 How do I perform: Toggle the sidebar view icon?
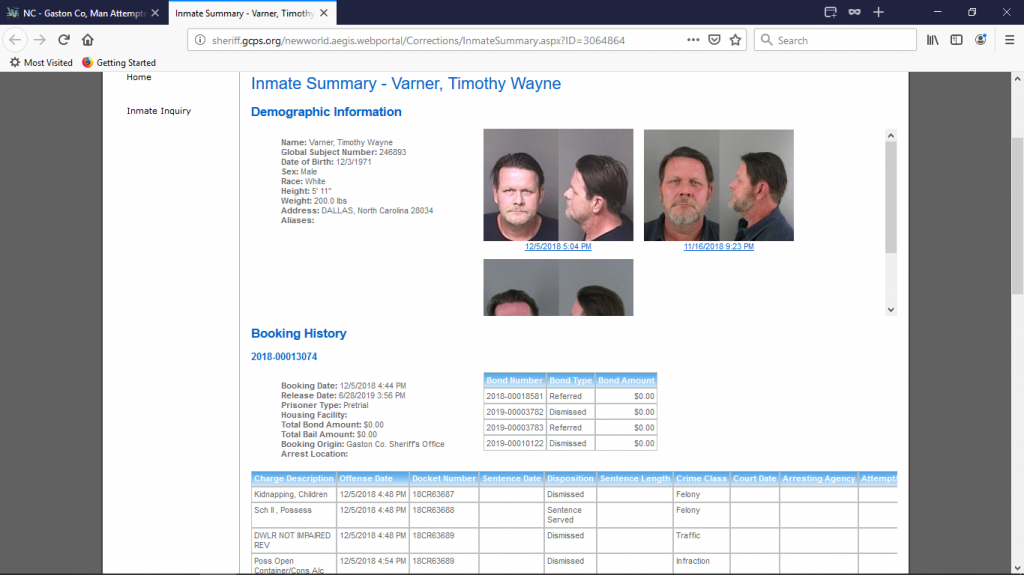[957, 40]
